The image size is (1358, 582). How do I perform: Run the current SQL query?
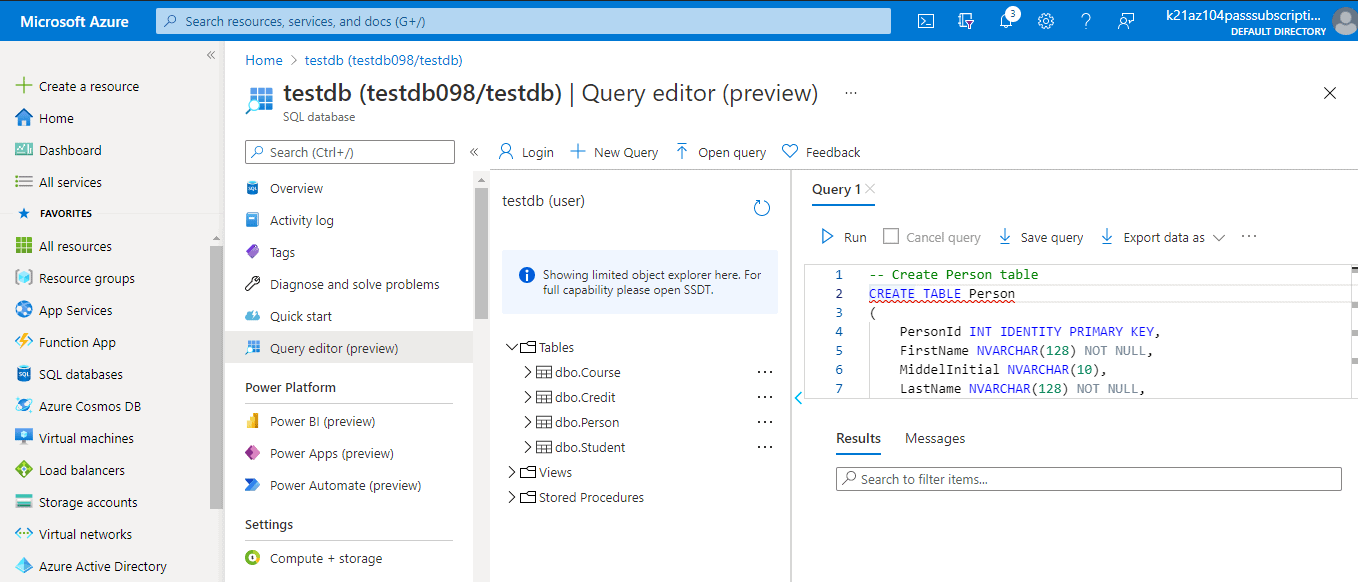843,237
